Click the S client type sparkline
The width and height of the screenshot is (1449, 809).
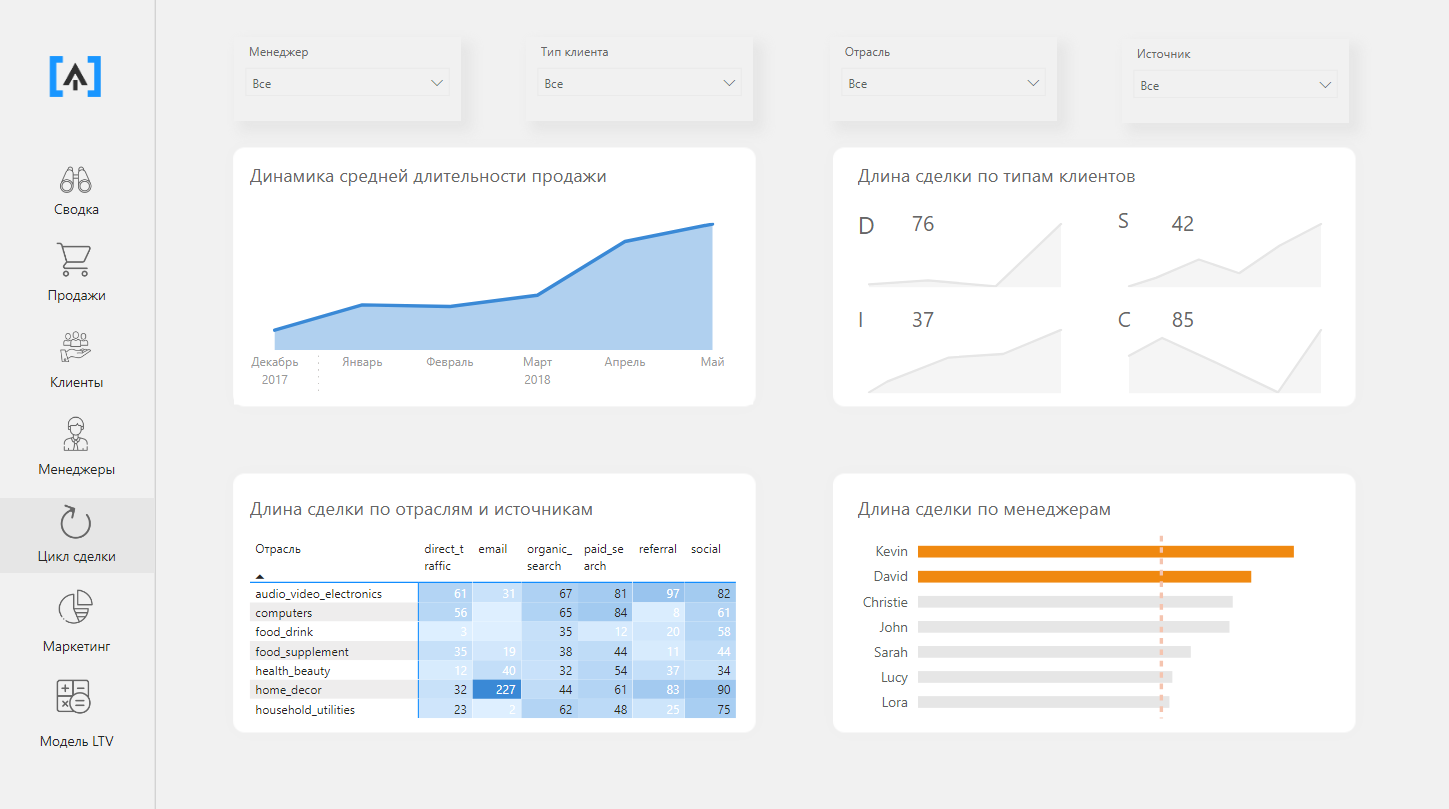(1224, 256)
